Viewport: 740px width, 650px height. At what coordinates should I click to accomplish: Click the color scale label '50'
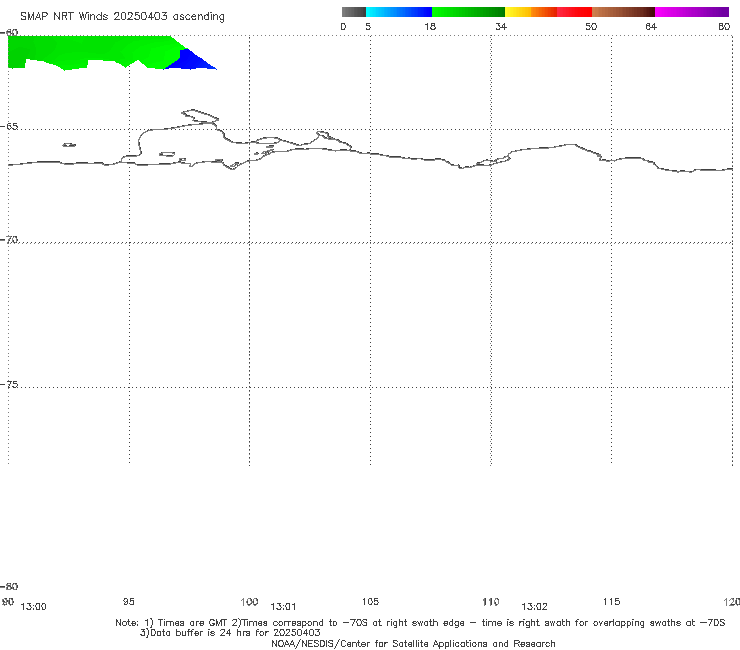(591, 26)
